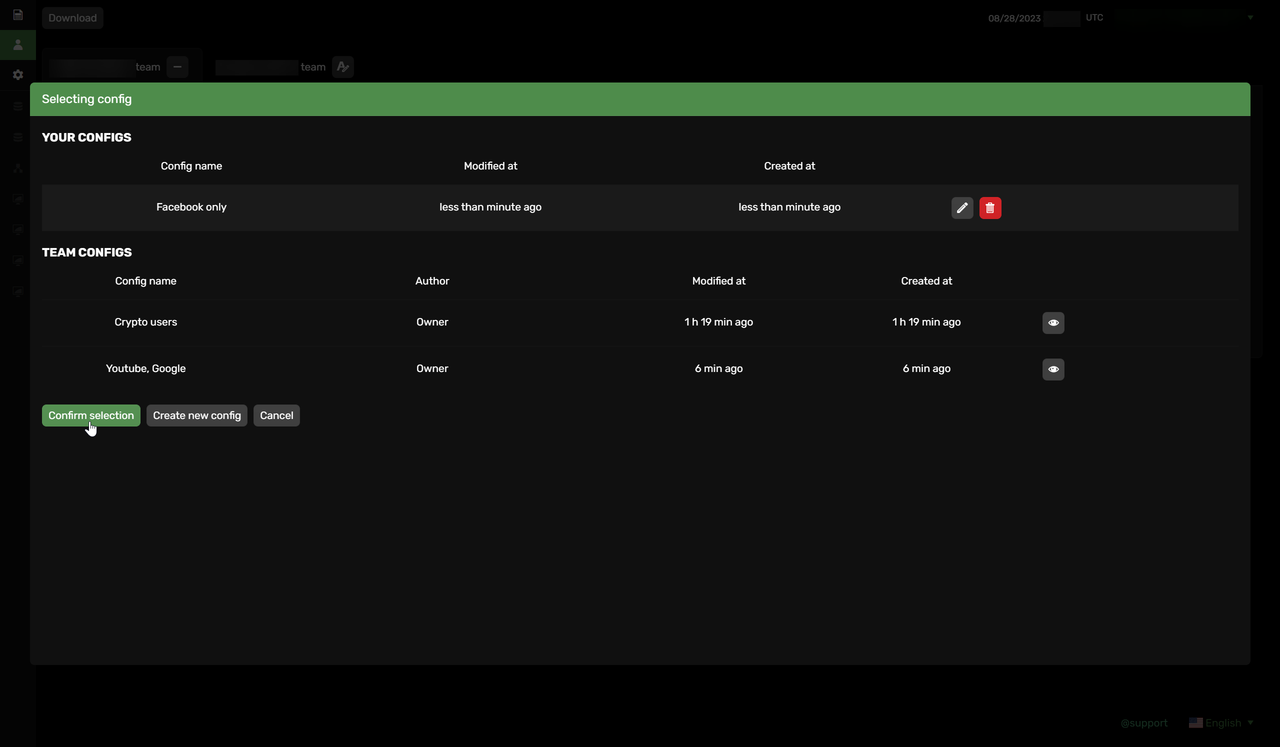The image size is (1280, 747).
Task: Edit the Facebook only config
Action: point(962,208)
